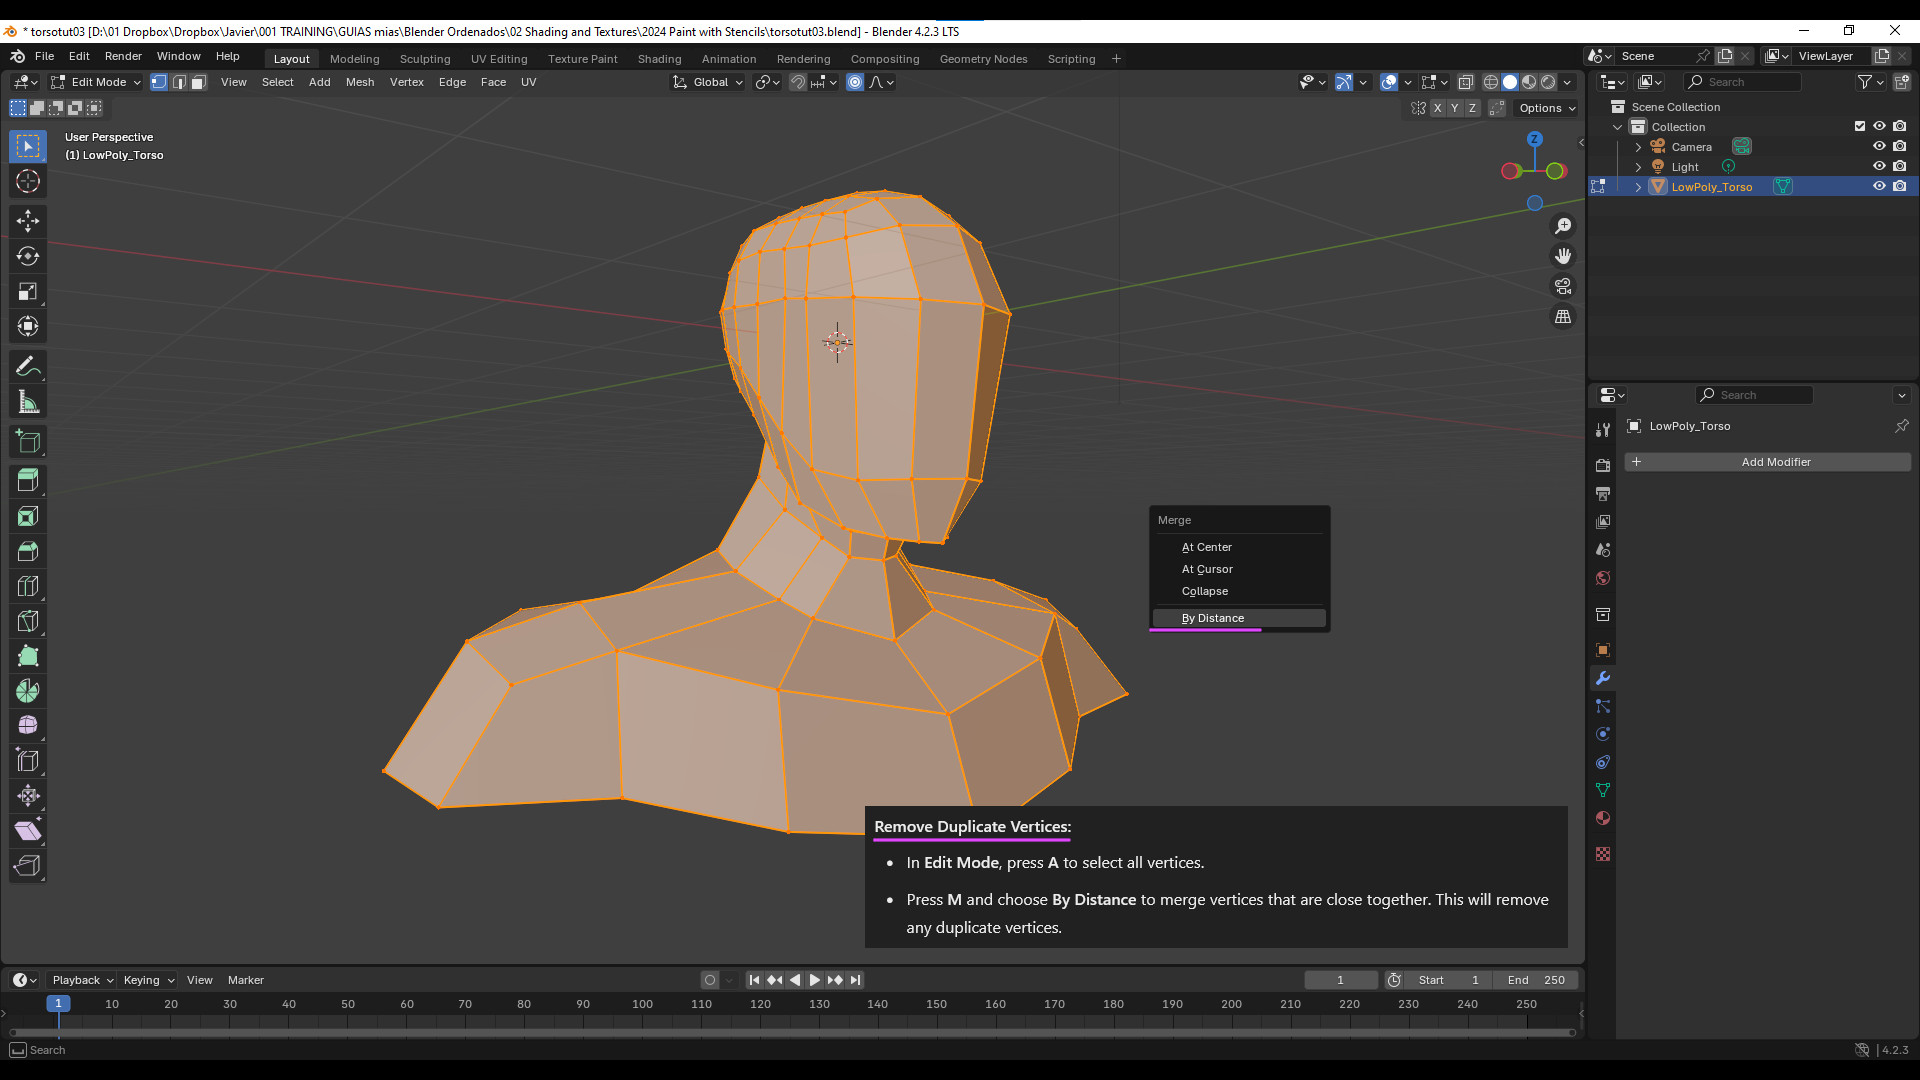1920x1080 pixels.
Task: Click the Start frame field
Action: [1449, 980]
